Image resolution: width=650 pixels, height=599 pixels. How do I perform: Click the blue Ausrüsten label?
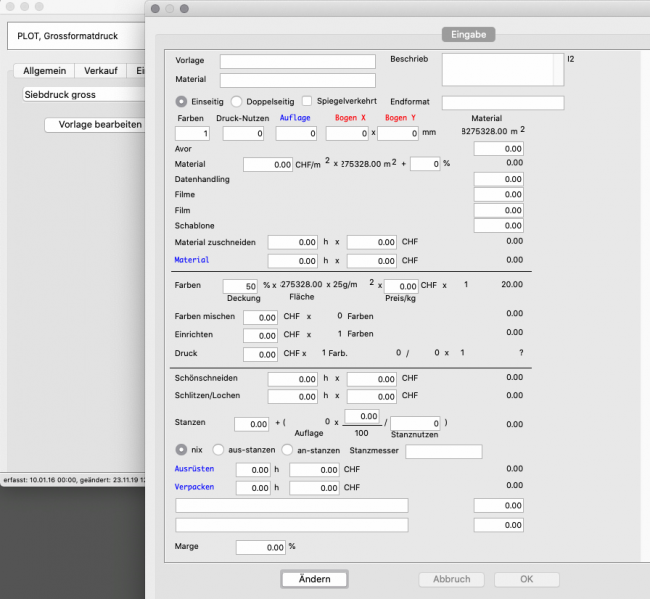pos(196,468)
